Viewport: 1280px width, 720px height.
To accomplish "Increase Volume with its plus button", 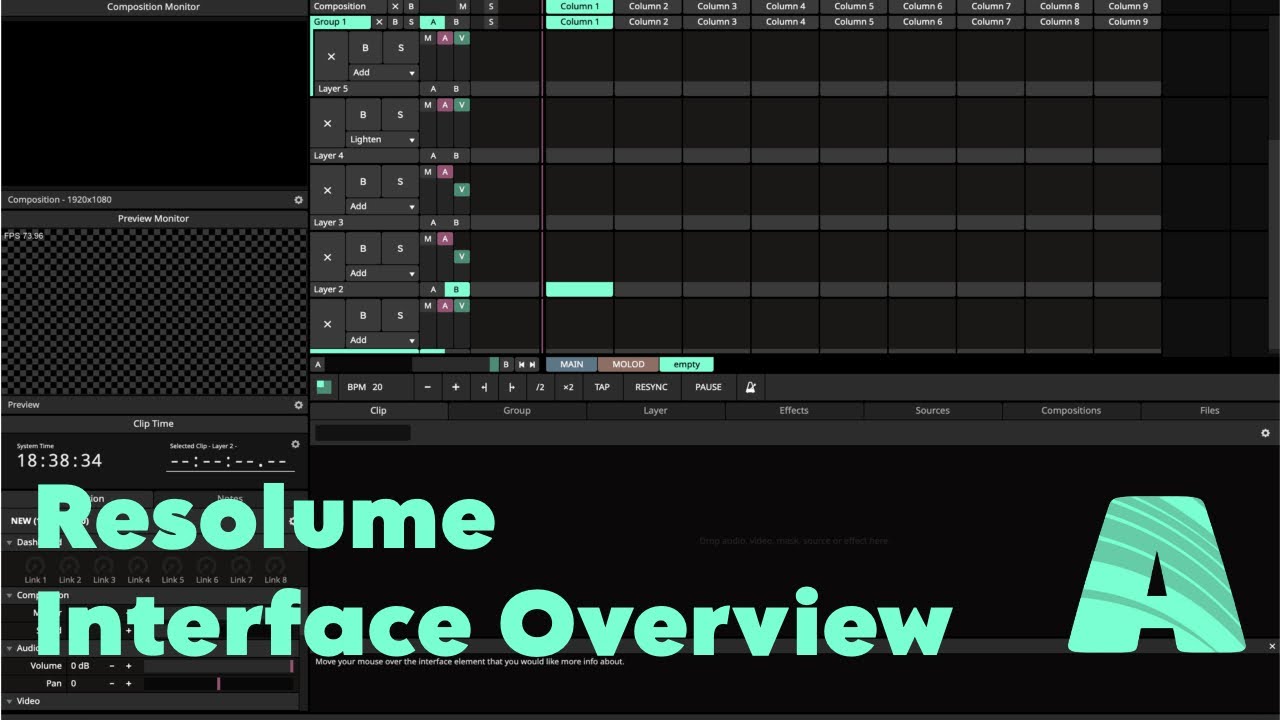I will tap(128, 666).
